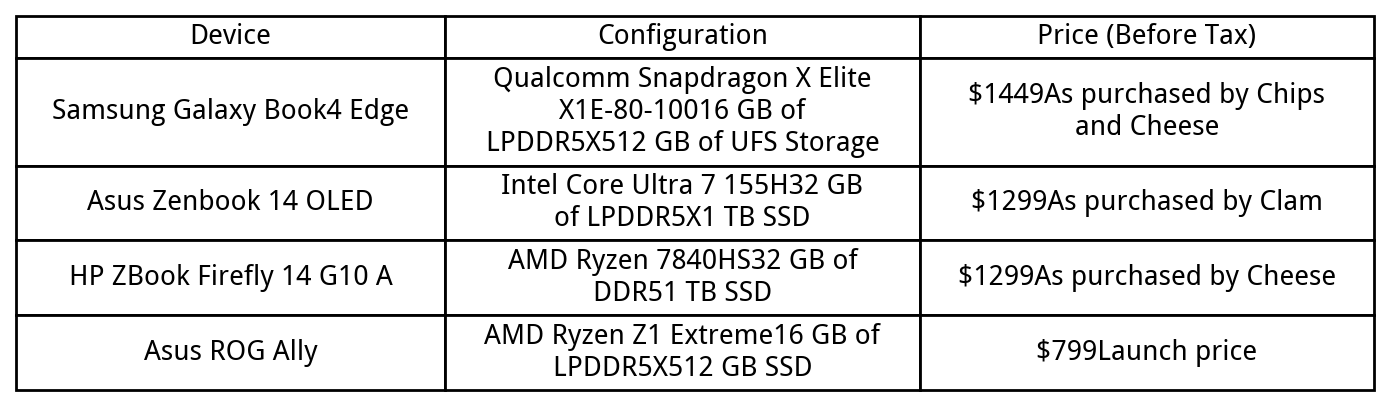Click the $799 Launch price cell
1390x406 pixels.
pos(1146,351)
